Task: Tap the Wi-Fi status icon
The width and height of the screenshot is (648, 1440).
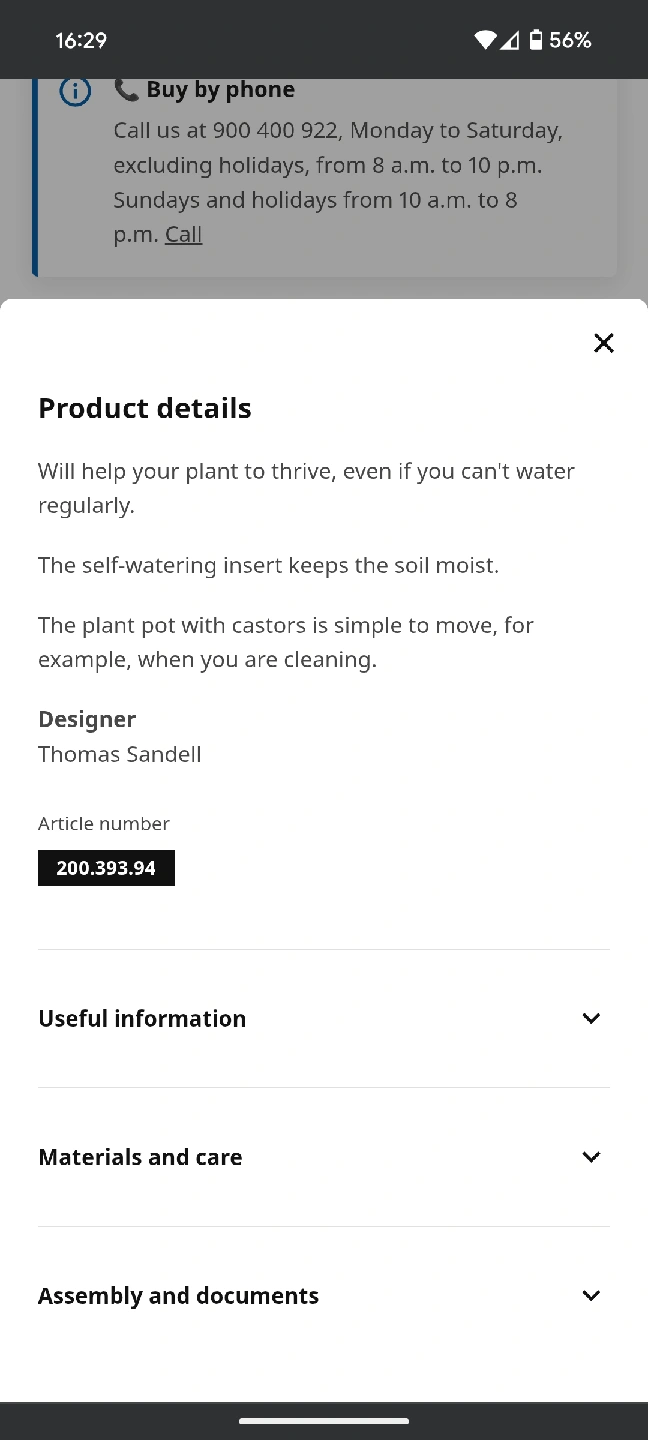Action: (485, 40)
